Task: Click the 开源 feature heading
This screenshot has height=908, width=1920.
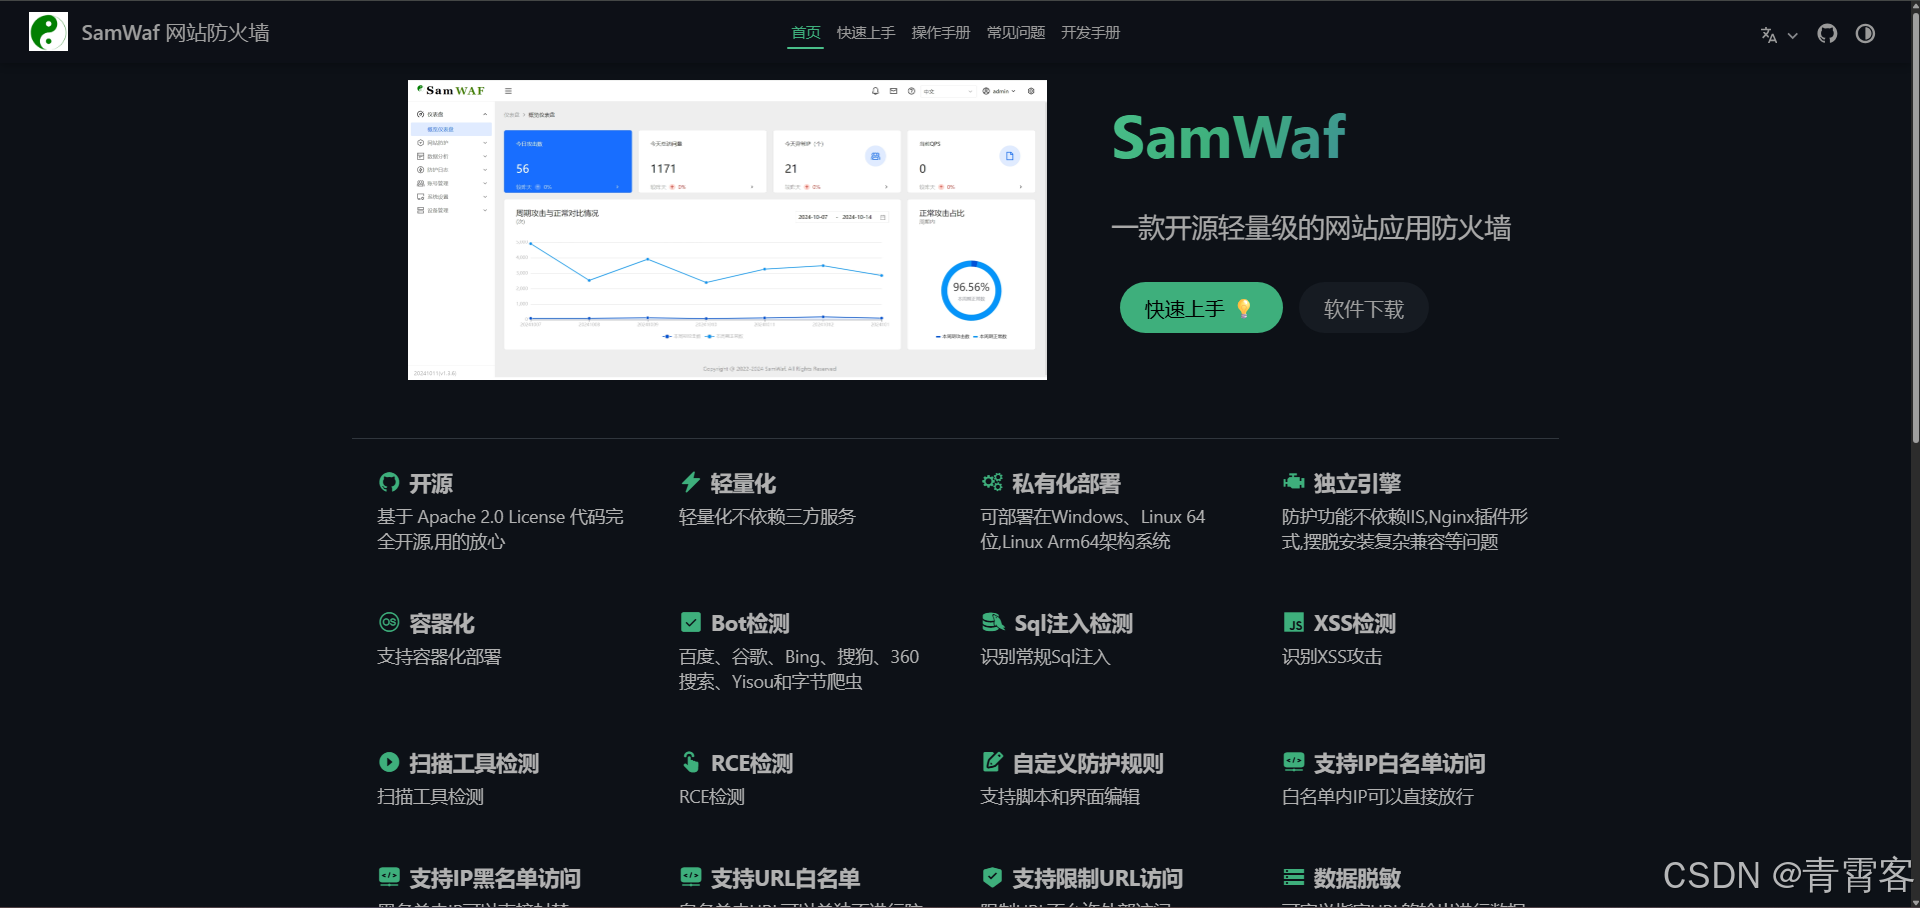Action: (x=431, y=484)
